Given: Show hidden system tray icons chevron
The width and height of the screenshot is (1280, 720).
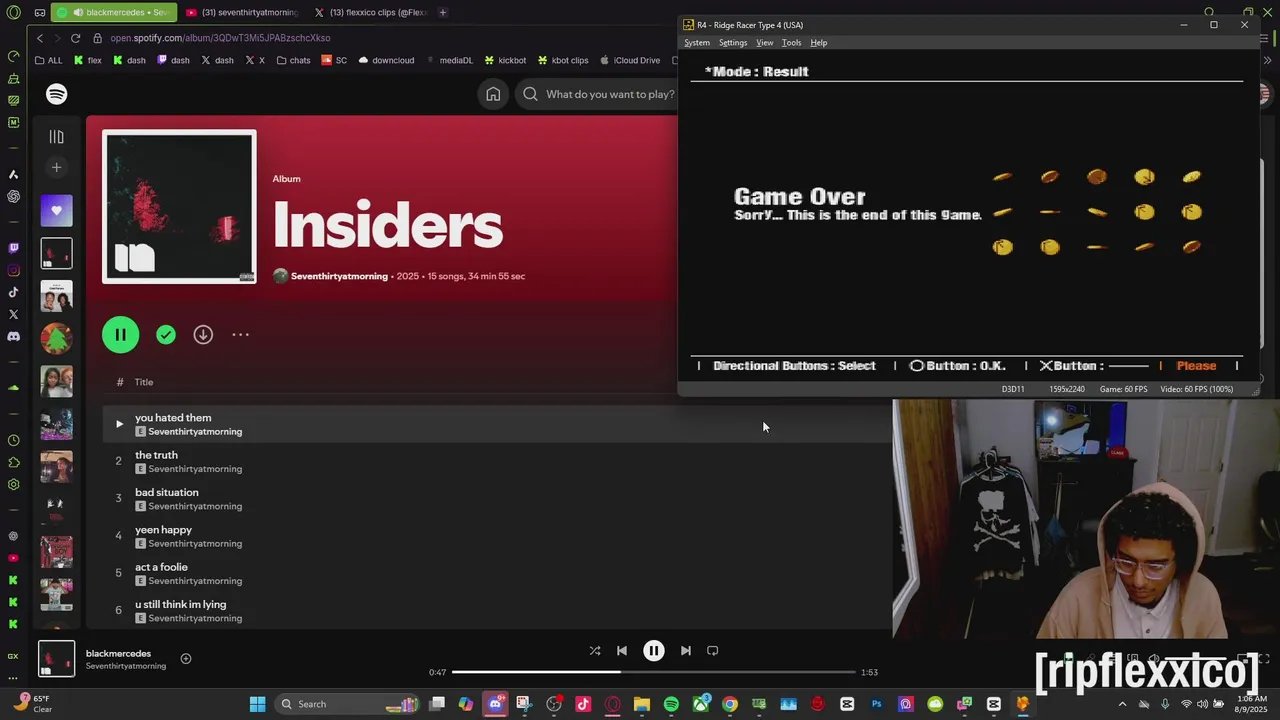Looking at the screenshot, I should pos(1122,704).
